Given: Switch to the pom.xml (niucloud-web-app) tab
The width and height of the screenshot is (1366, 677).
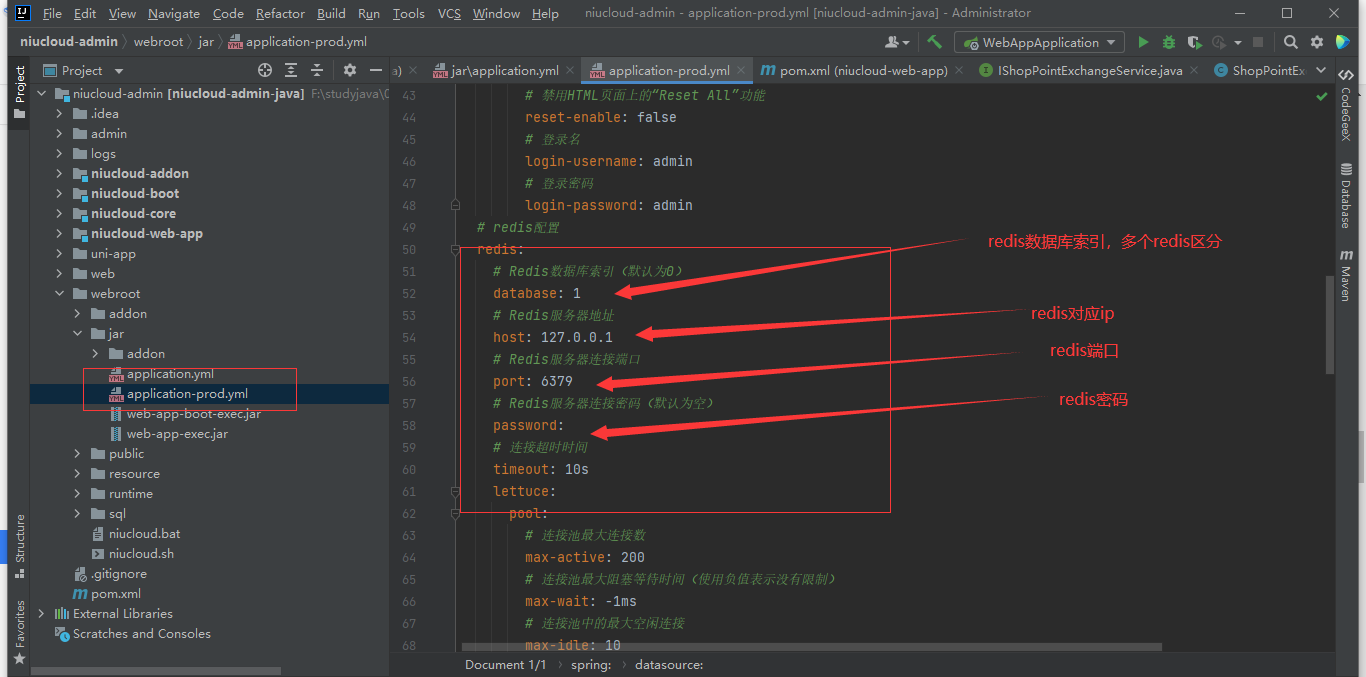Looking at the screenshot, I should (x=853, y=70).
